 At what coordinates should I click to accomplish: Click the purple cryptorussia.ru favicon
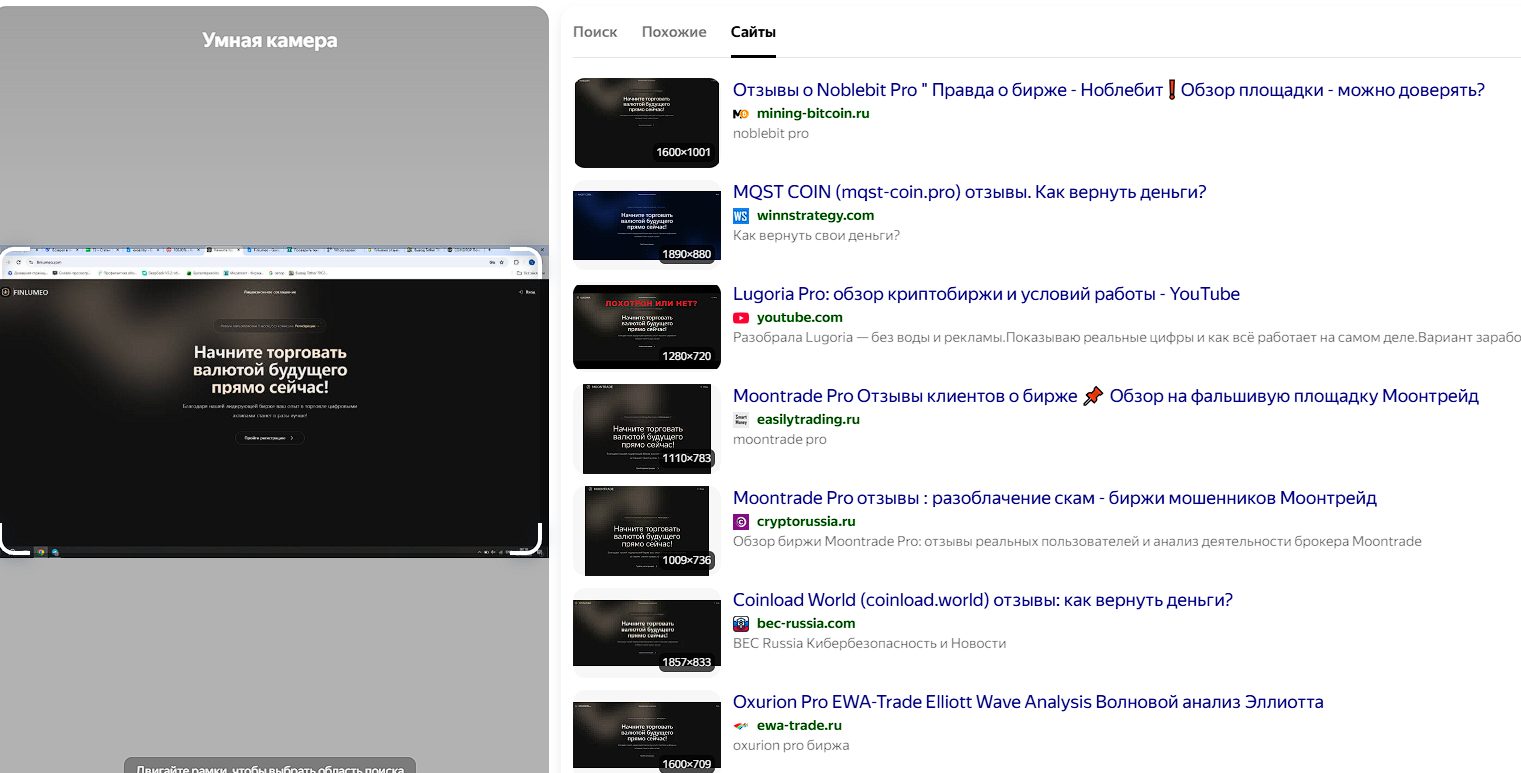coord(741,522)
